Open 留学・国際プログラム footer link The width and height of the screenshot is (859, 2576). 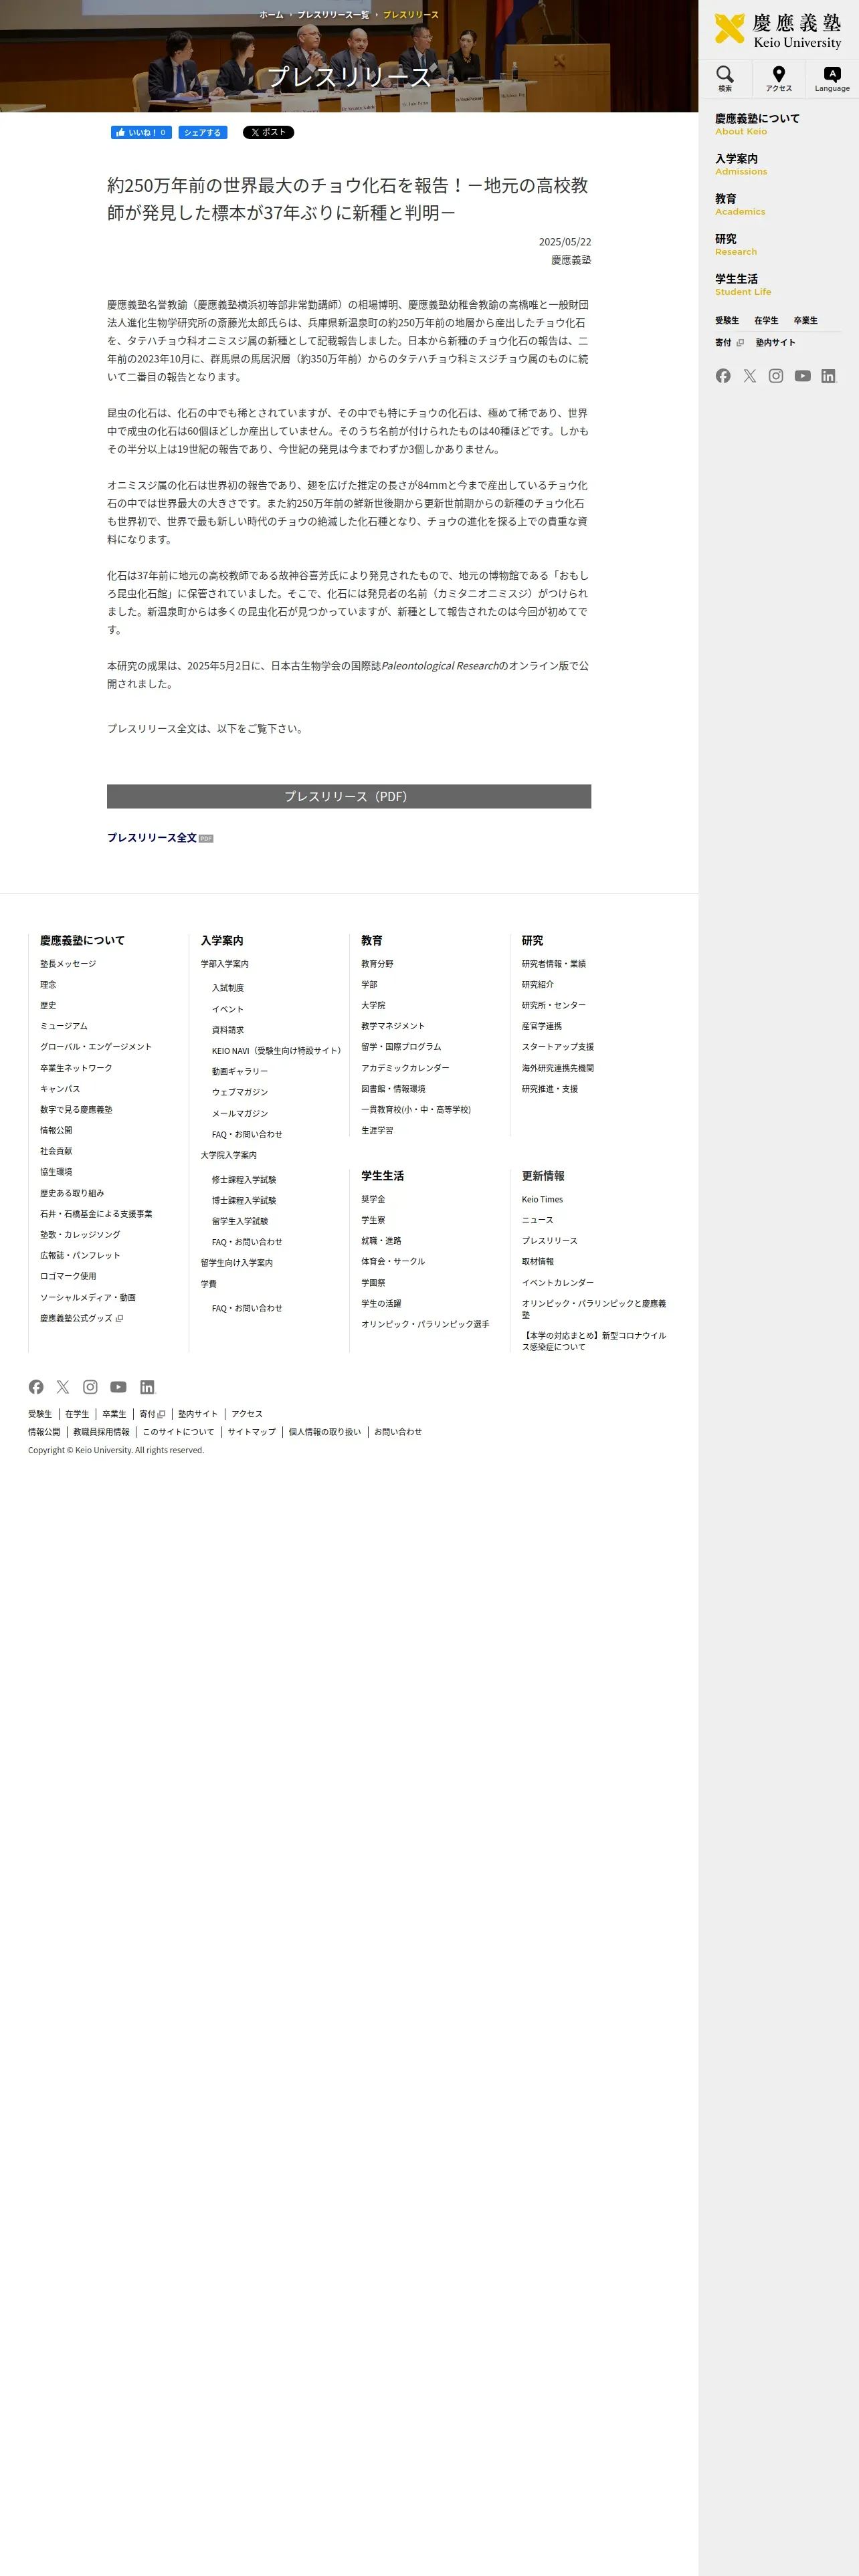click(x=401, y=1047)
